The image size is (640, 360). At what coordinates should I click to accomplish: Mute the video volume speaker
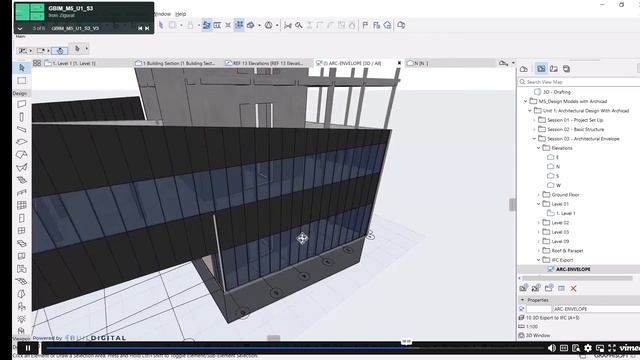coord(551,348)
